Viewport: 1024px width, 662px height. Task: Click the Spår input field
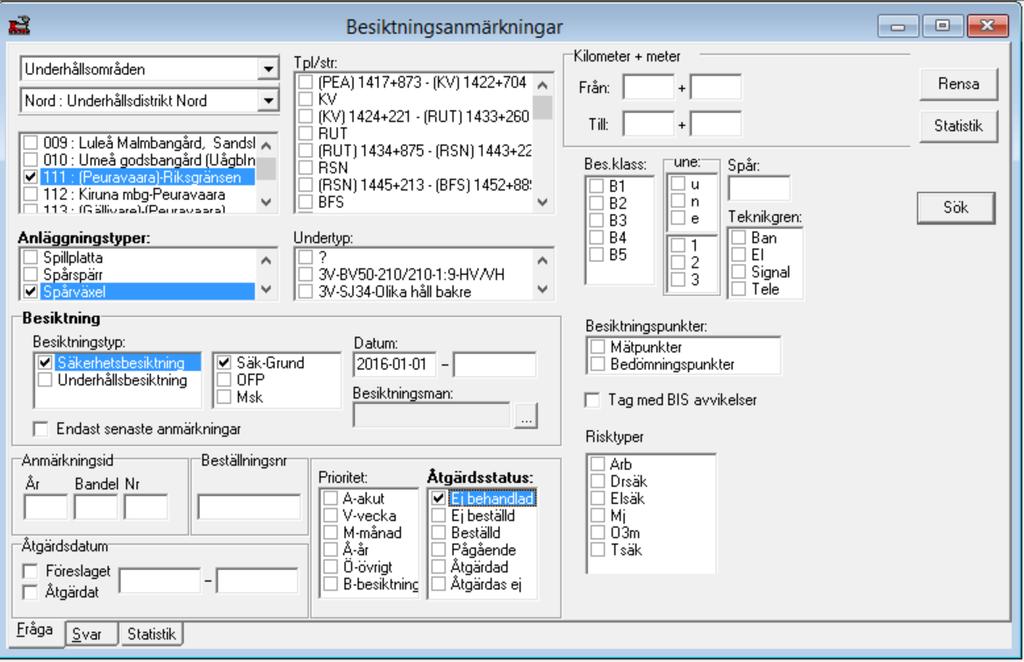[759, 189]
